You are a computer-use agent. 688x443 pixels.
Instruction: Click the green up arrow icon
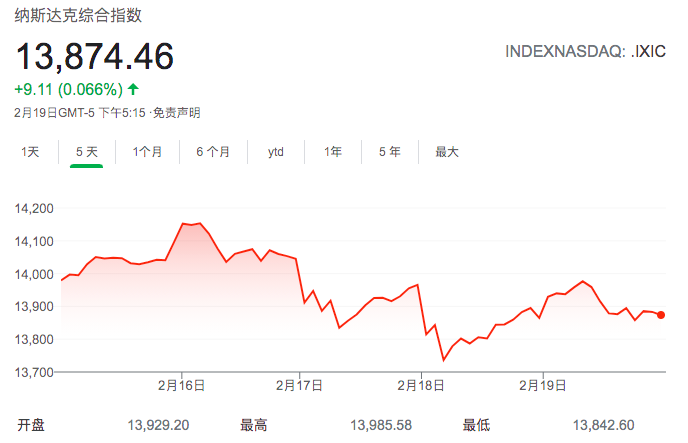(133, 89)
